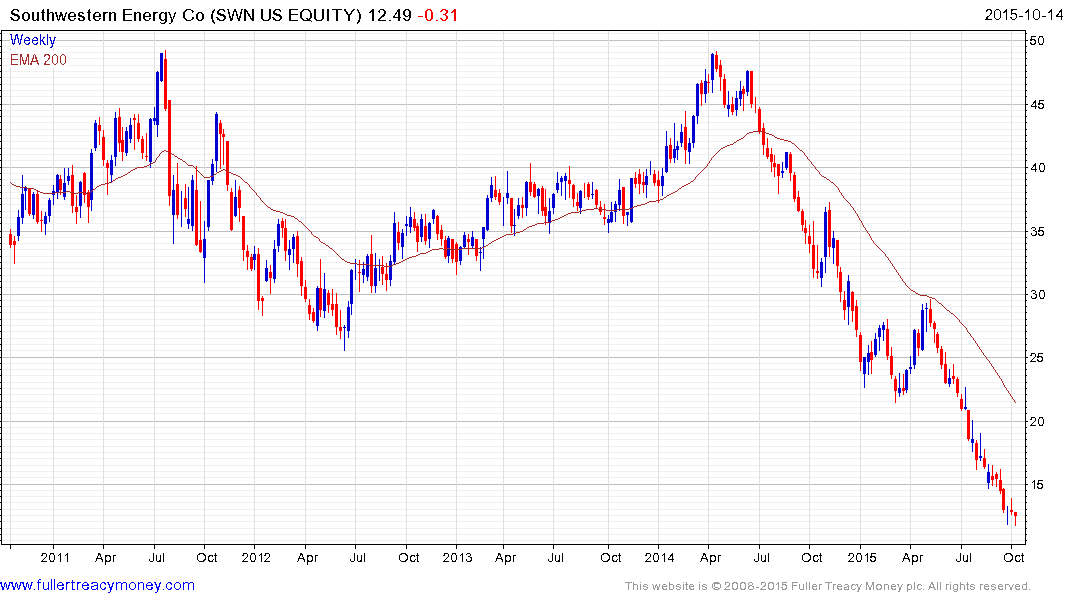This screenshot has width=1075, height=600.
Task: Click the x-axis year label 2011
Action: (55, 557)
